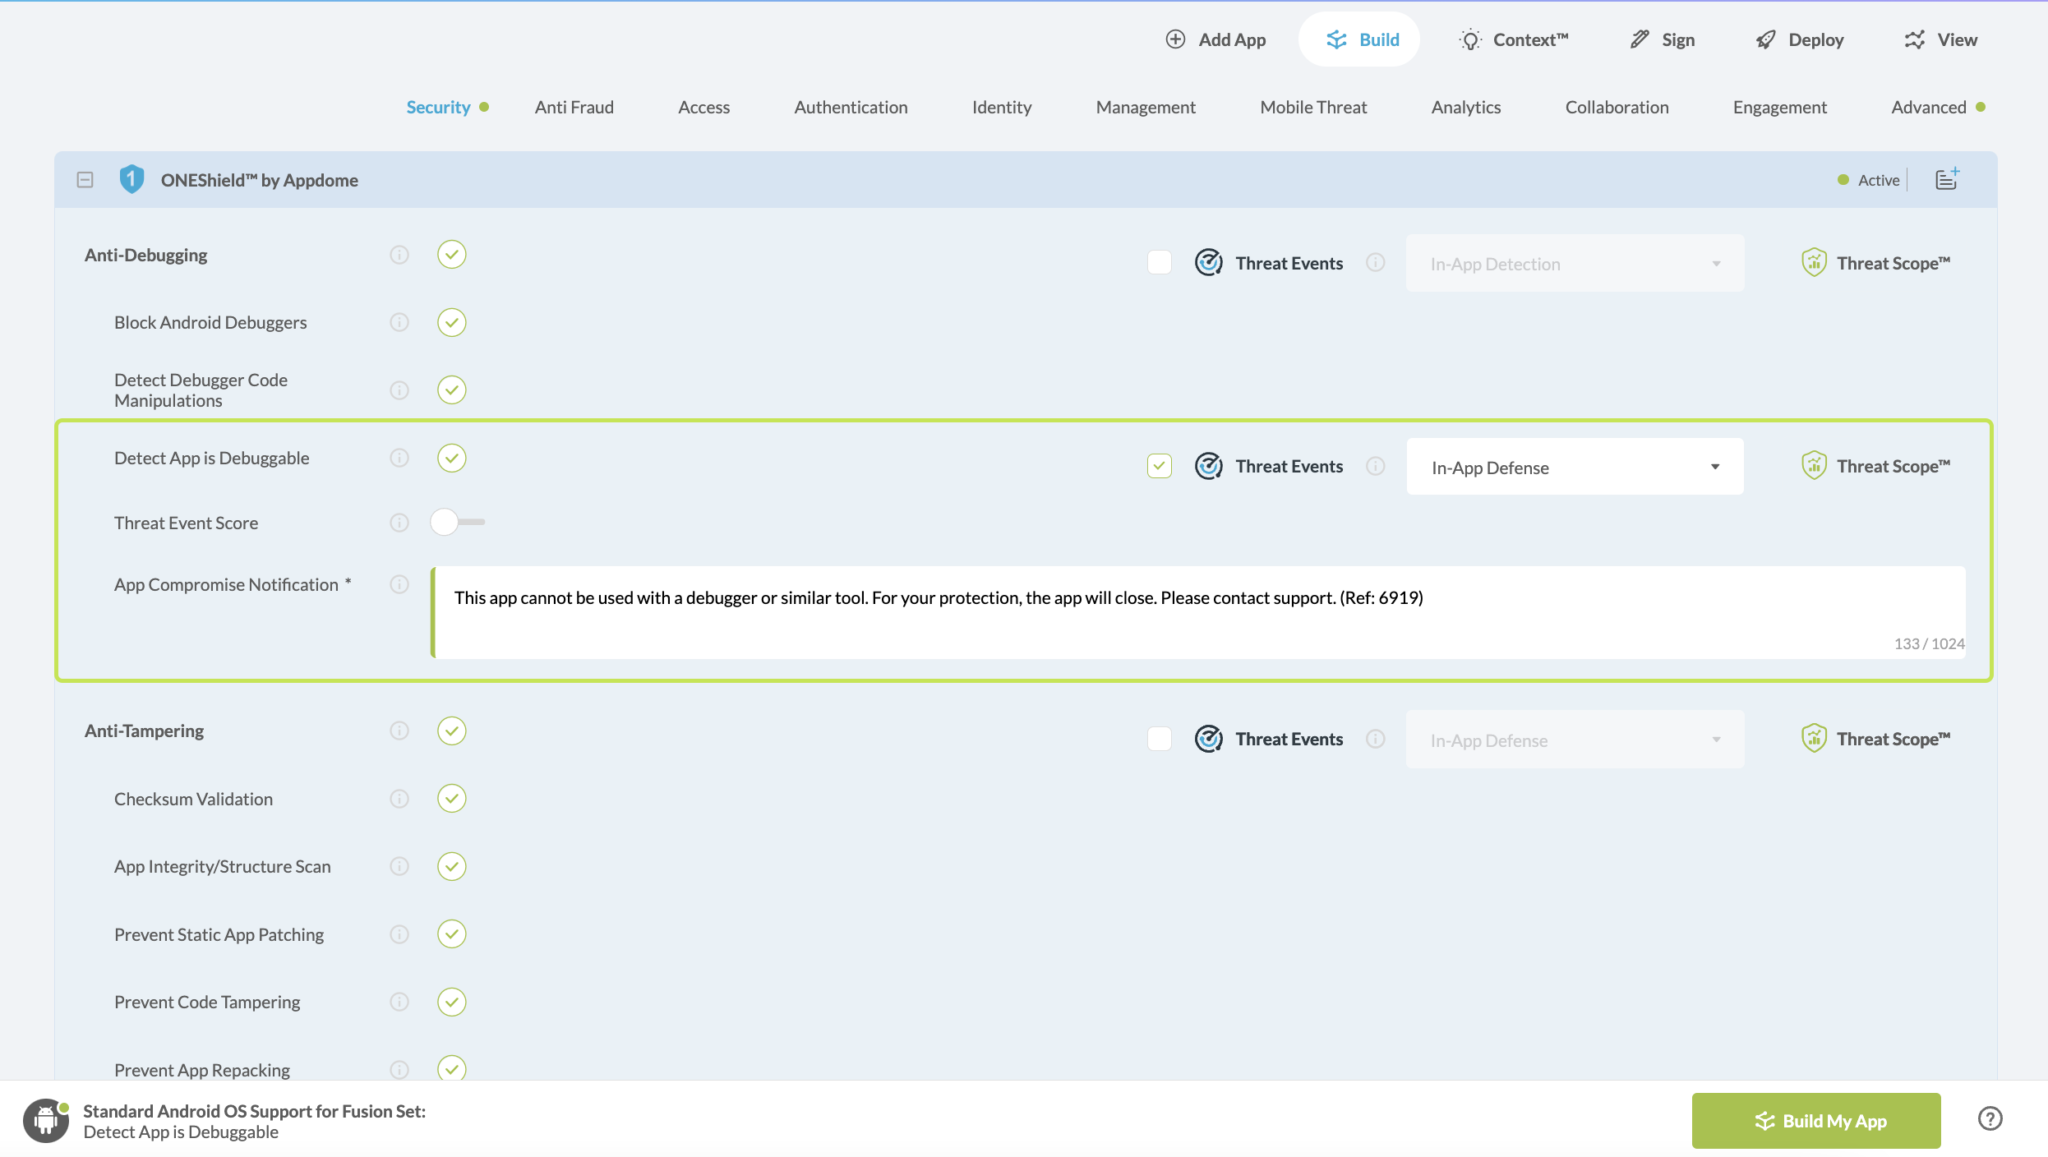Collapse the ONEShield section
Screen dimensions: 2048x1157
click(85, 180)
